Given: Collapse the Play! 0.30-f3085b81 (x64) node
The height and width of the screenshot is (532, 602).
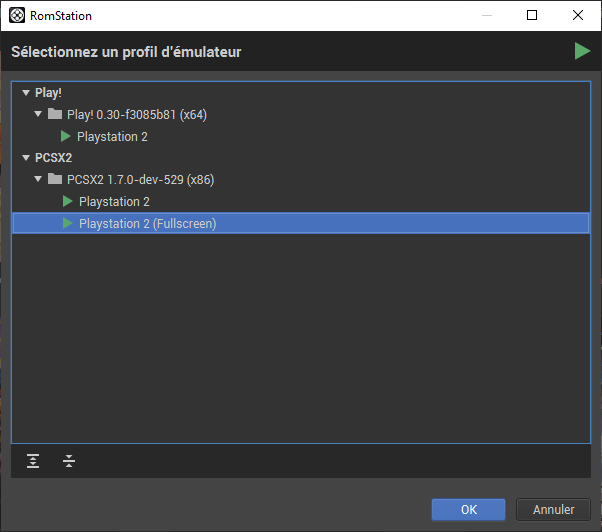Looking at the screenshot, I should tap(38, 115).
